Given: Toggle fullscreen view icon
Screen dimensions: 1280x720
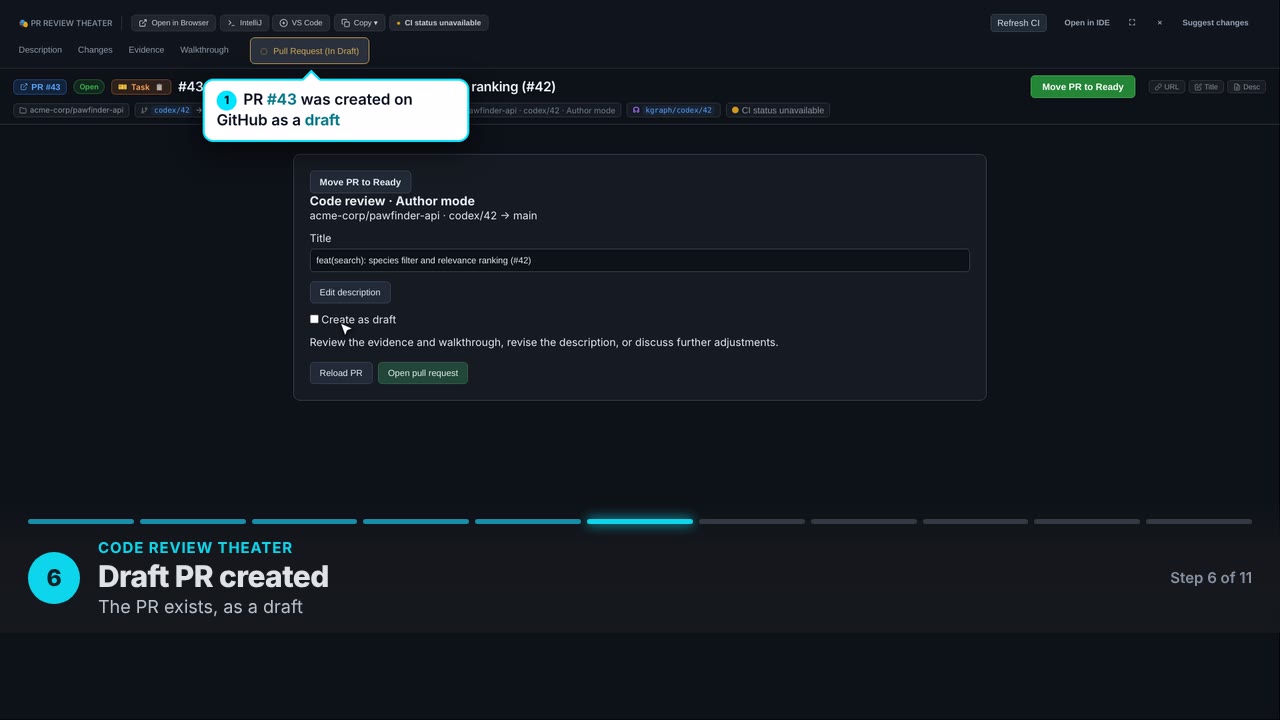Looking at the screenshot, I should click(x=1132, y=22).
